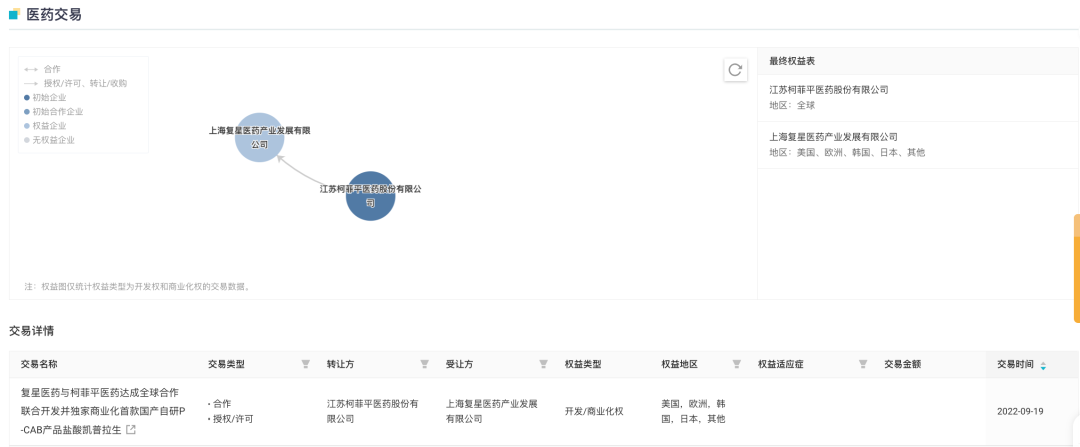Click 合作 legend entry
The image size is (1080, 447).
tap(42, 70)
